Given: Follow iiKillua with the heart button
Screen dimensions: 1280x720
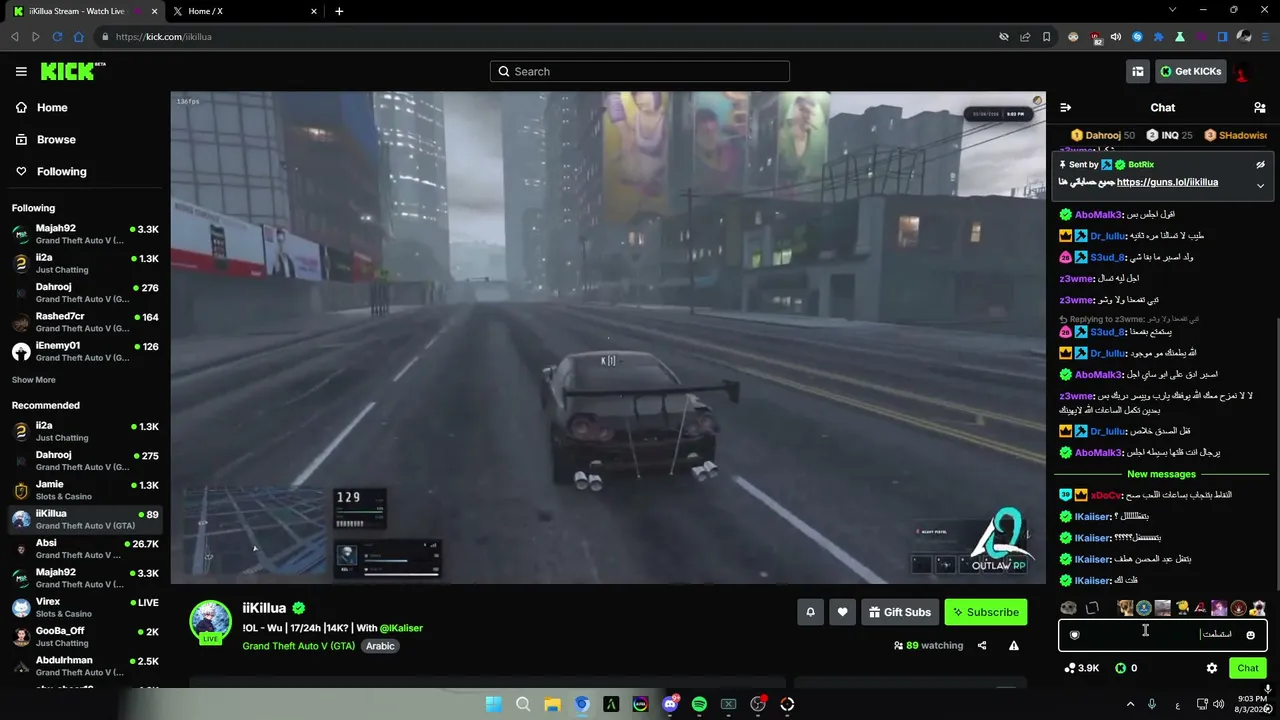Looking at the screenshot, I should [x=843, y=612].
